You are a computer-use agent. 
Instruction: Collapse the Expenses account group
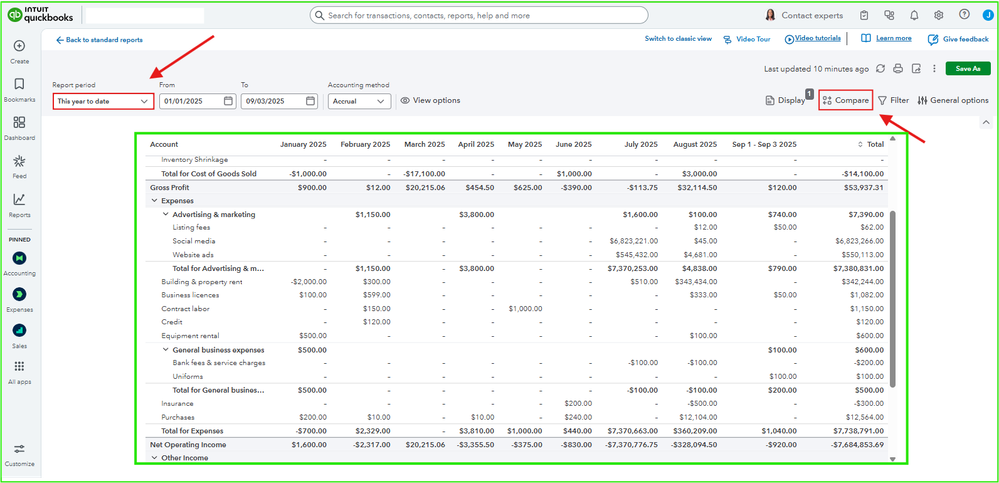tap(154, 201)
